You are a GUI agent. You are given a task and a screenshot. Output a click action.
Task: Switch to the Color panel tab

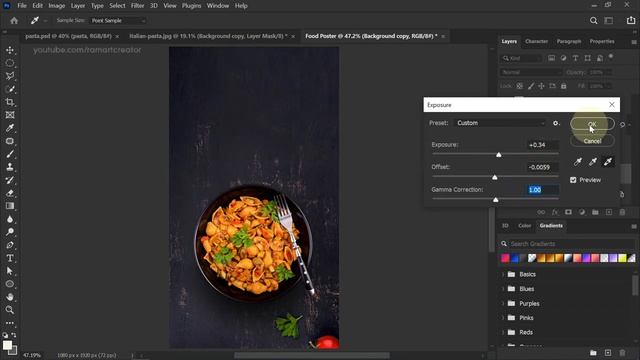click(524, 226)
